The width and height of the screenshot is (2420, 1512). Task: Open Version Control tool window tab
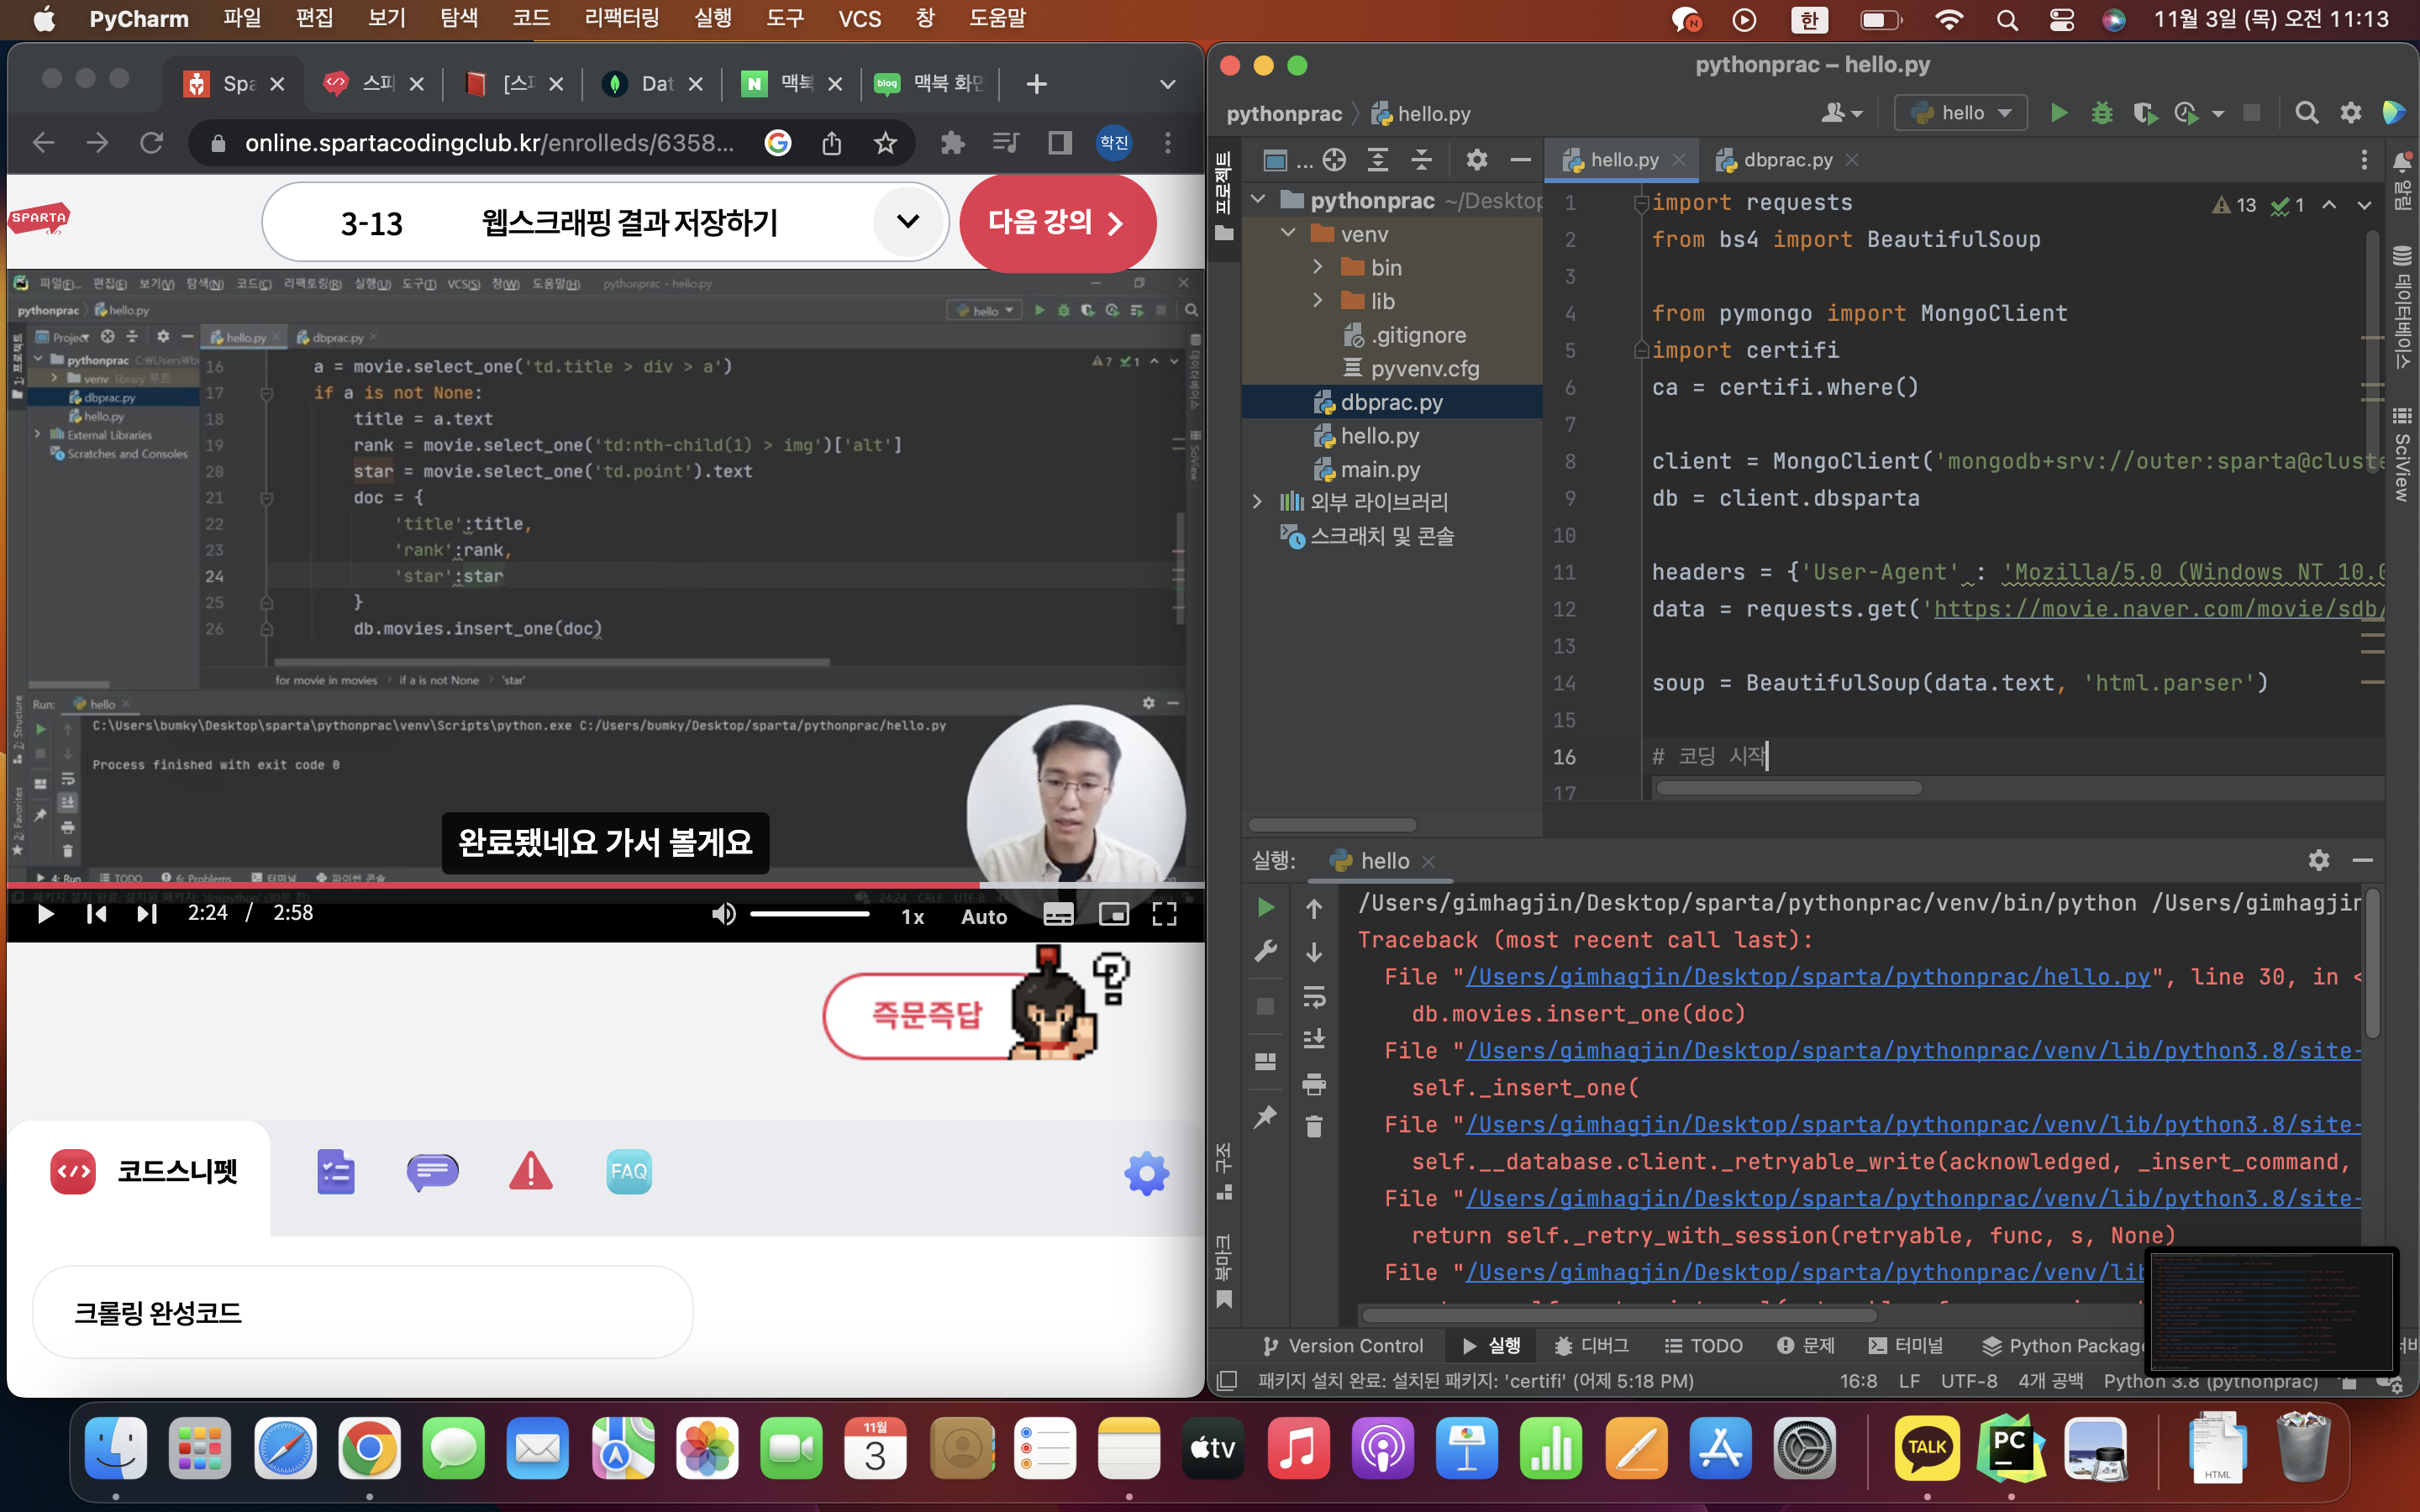[1343, 1346]
